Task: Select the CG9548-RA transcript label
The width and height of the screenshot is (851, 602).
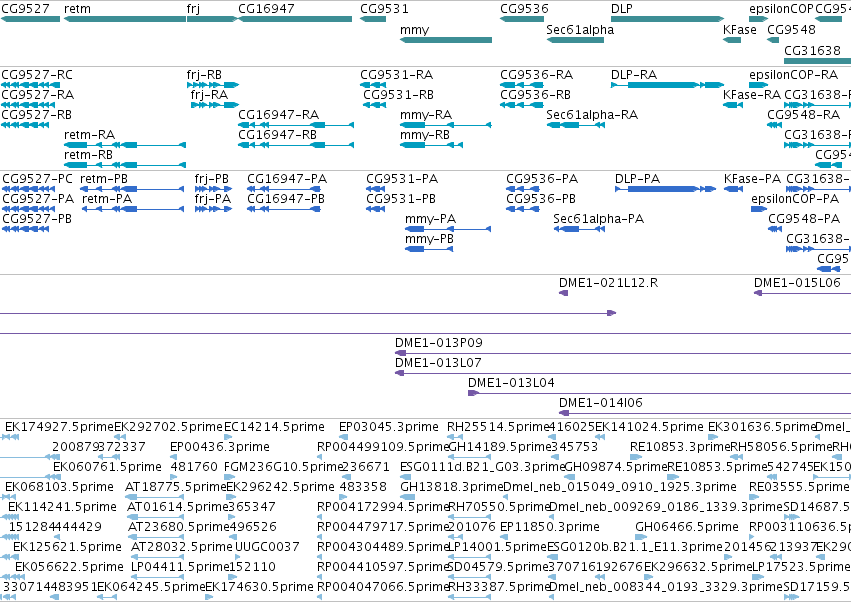Action: tap(803, 115)
